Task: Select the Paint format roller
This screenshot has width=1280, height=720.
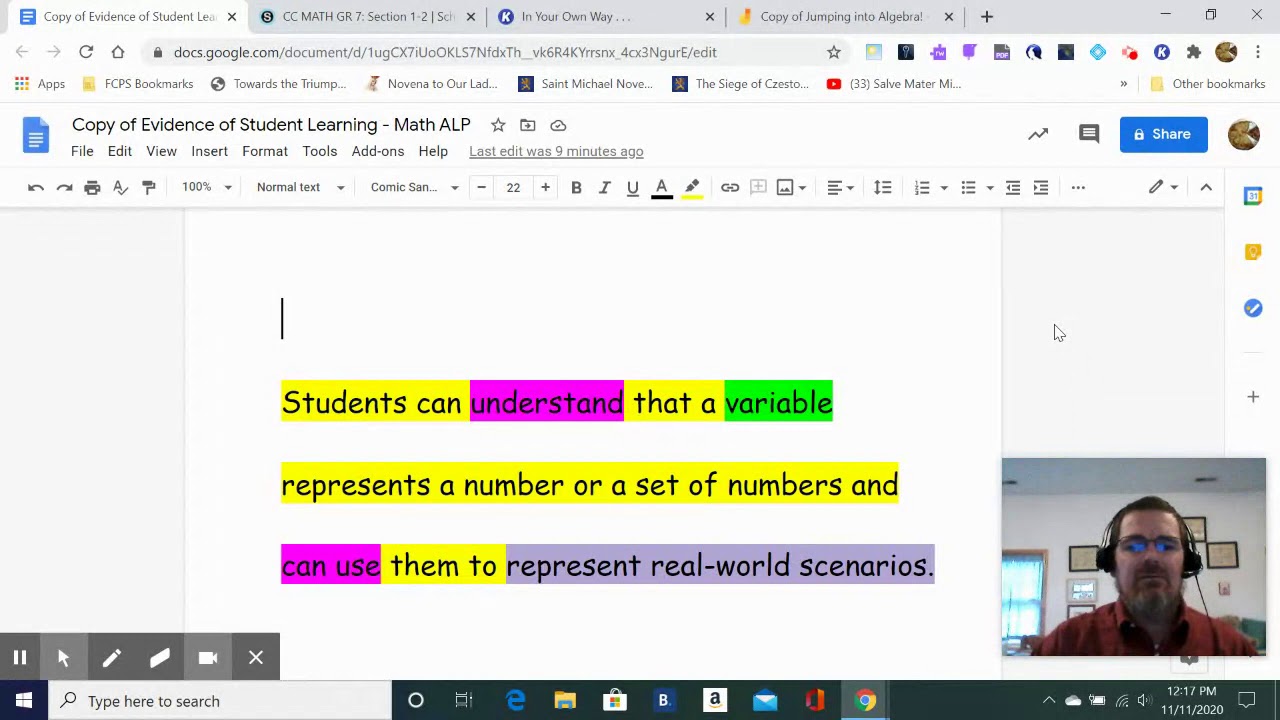Action: point(148,187)
